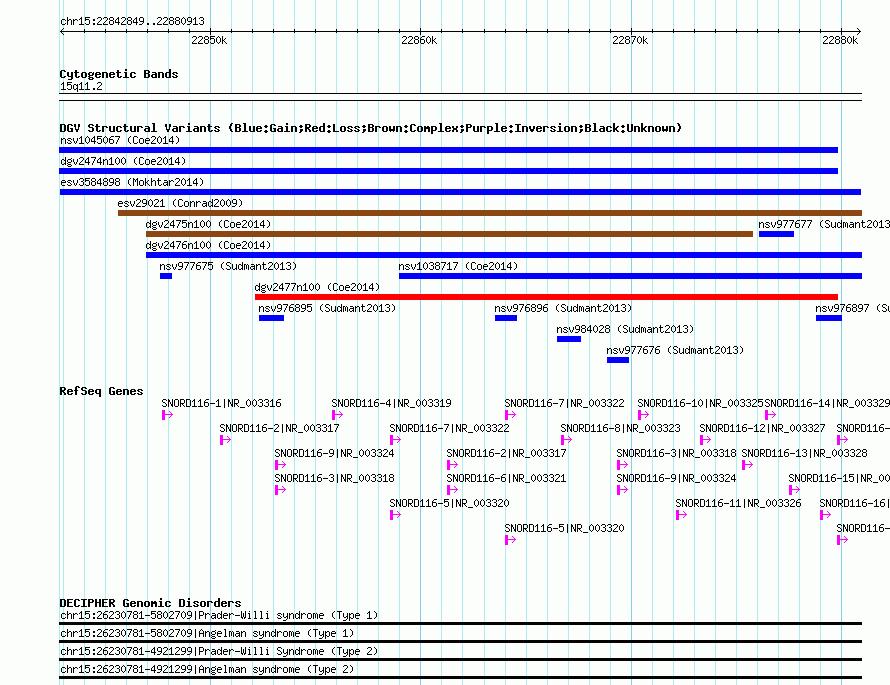Click the small blue nsv977676 bar
The height and width of the screenshot is (685, 890).
pyautogui.click(x=618, y=360)
